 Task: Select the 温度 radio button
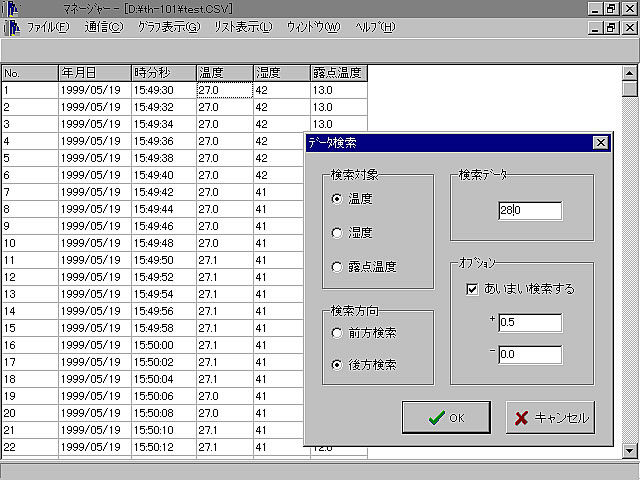click(337, 199)
